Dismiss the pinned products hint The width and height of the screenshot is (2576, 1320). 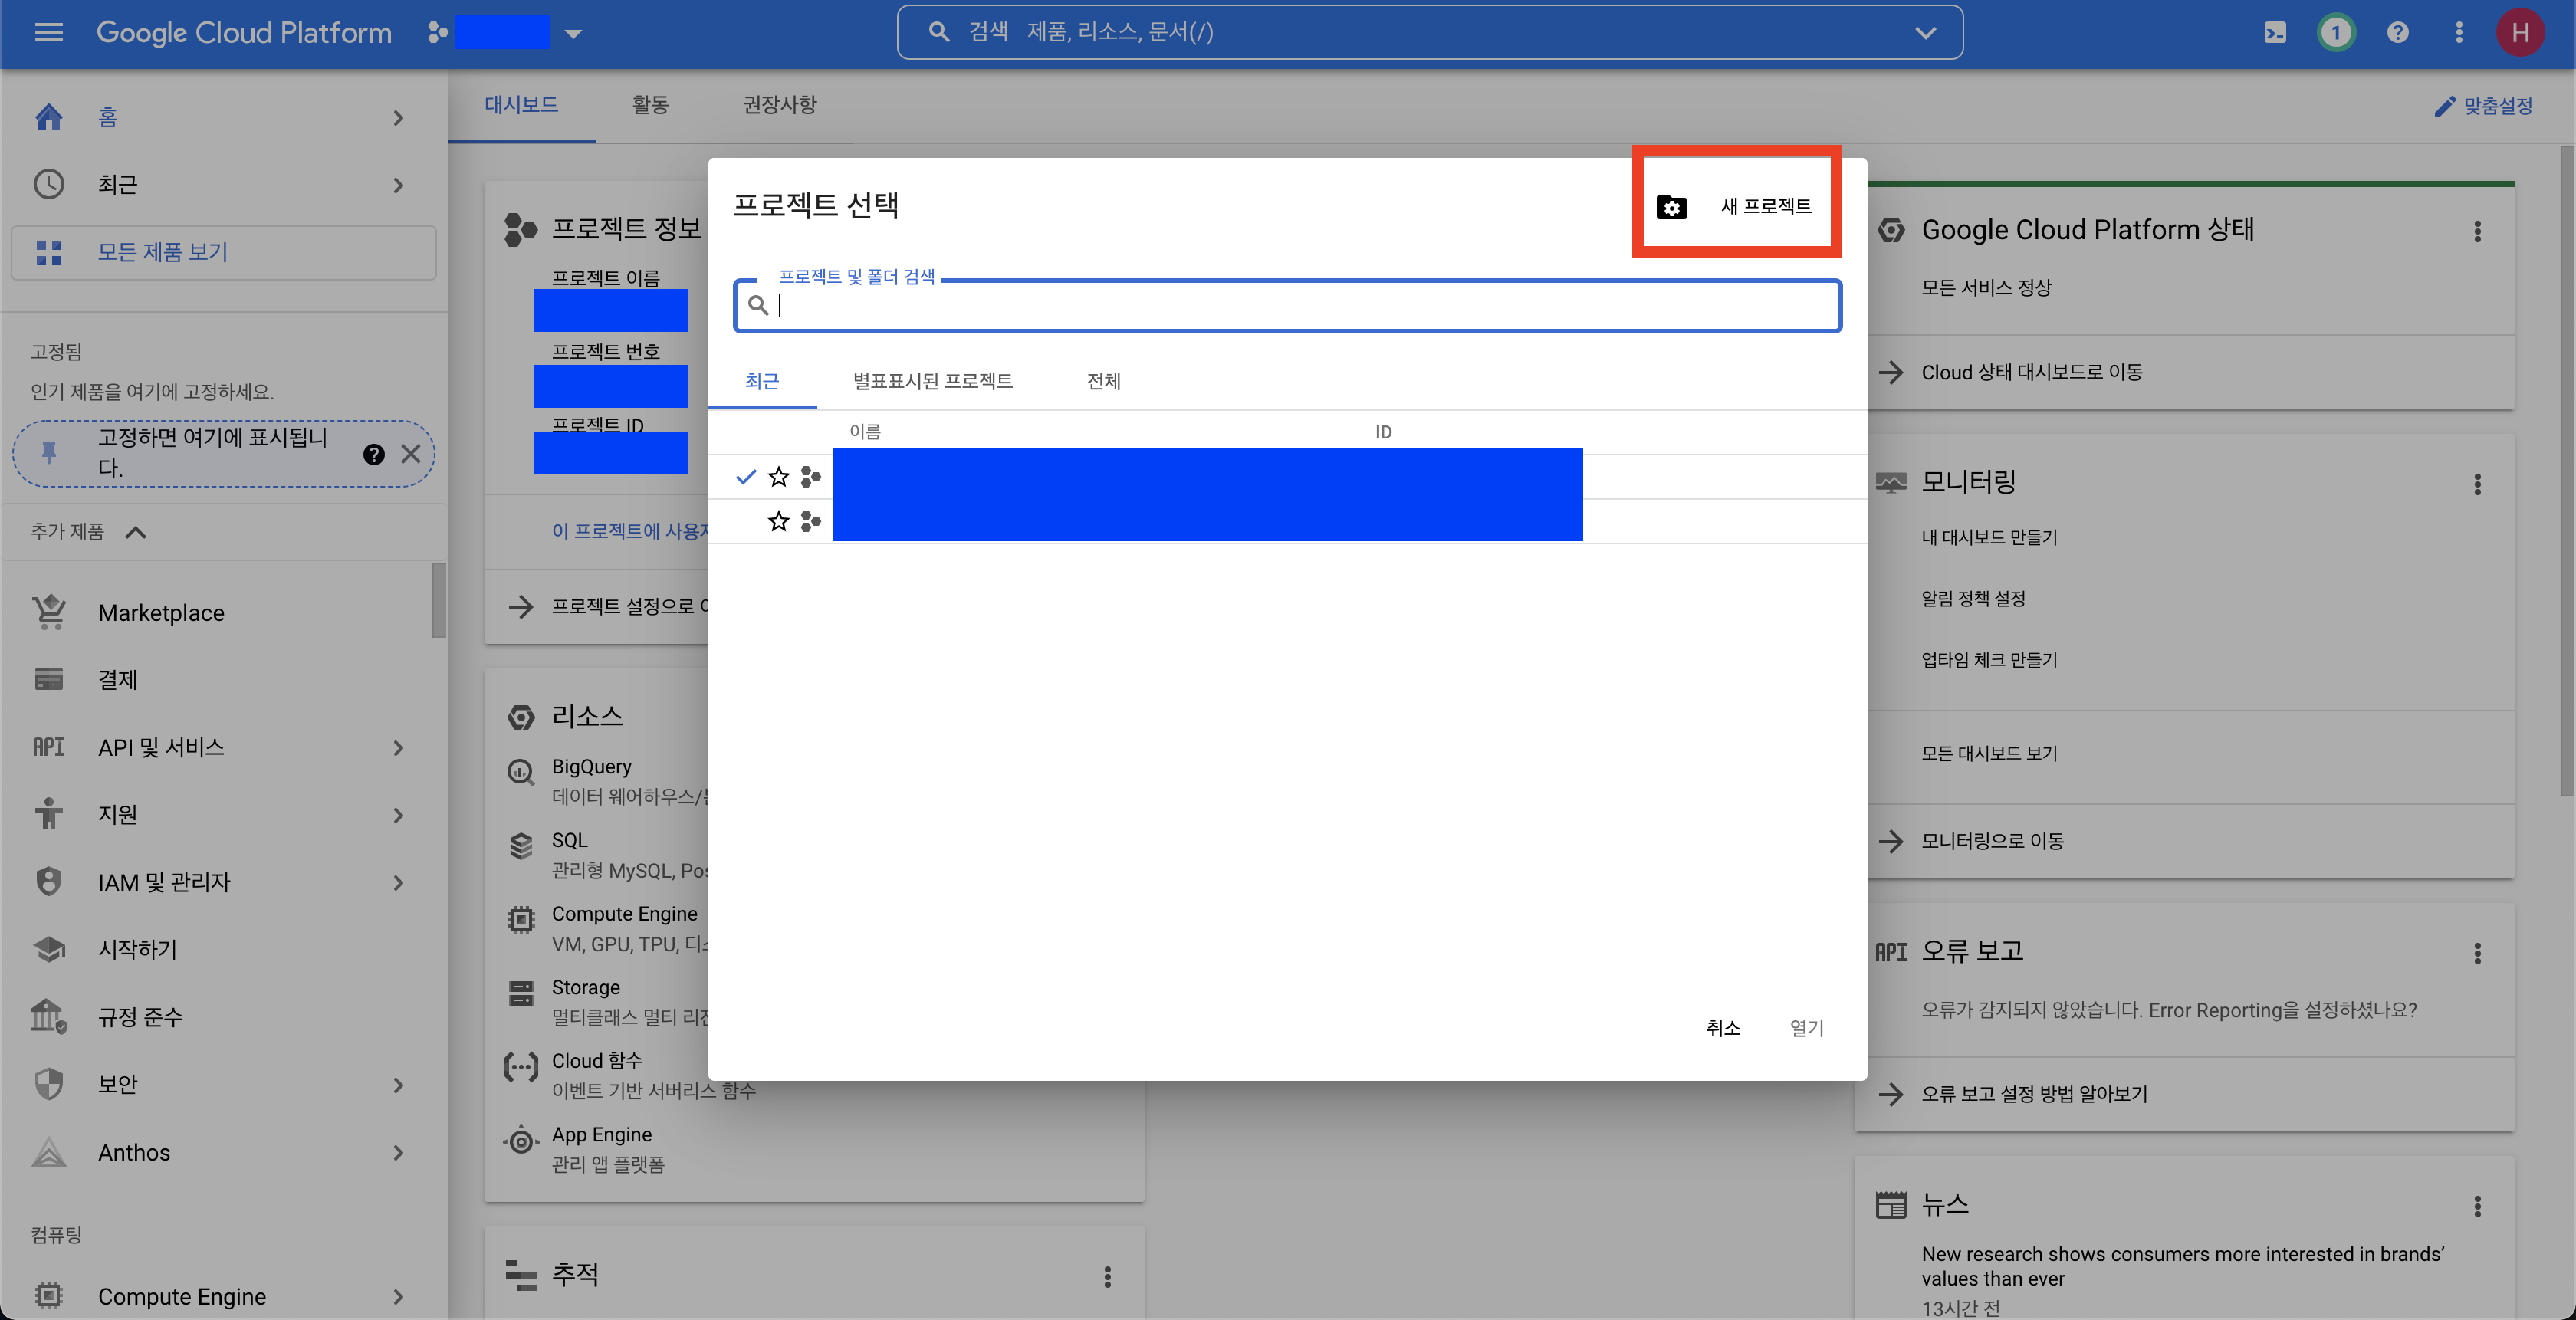(410, 454)
